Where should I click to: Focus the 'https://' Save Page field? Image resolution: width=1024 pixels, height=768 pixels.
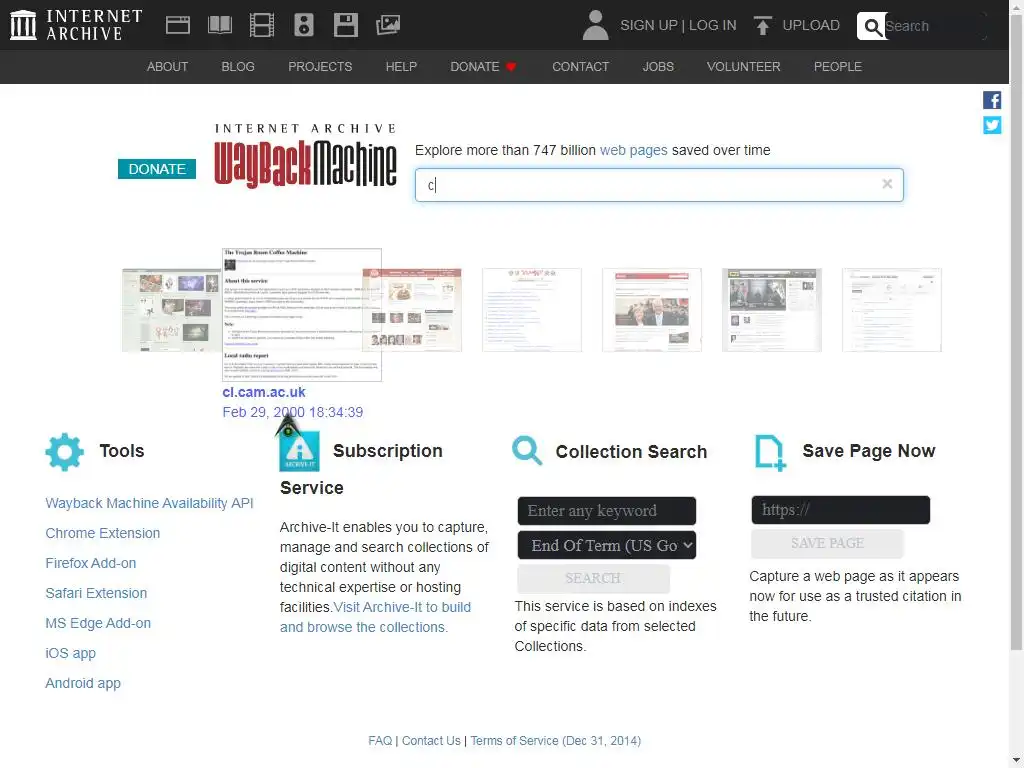tap(840, 510)
